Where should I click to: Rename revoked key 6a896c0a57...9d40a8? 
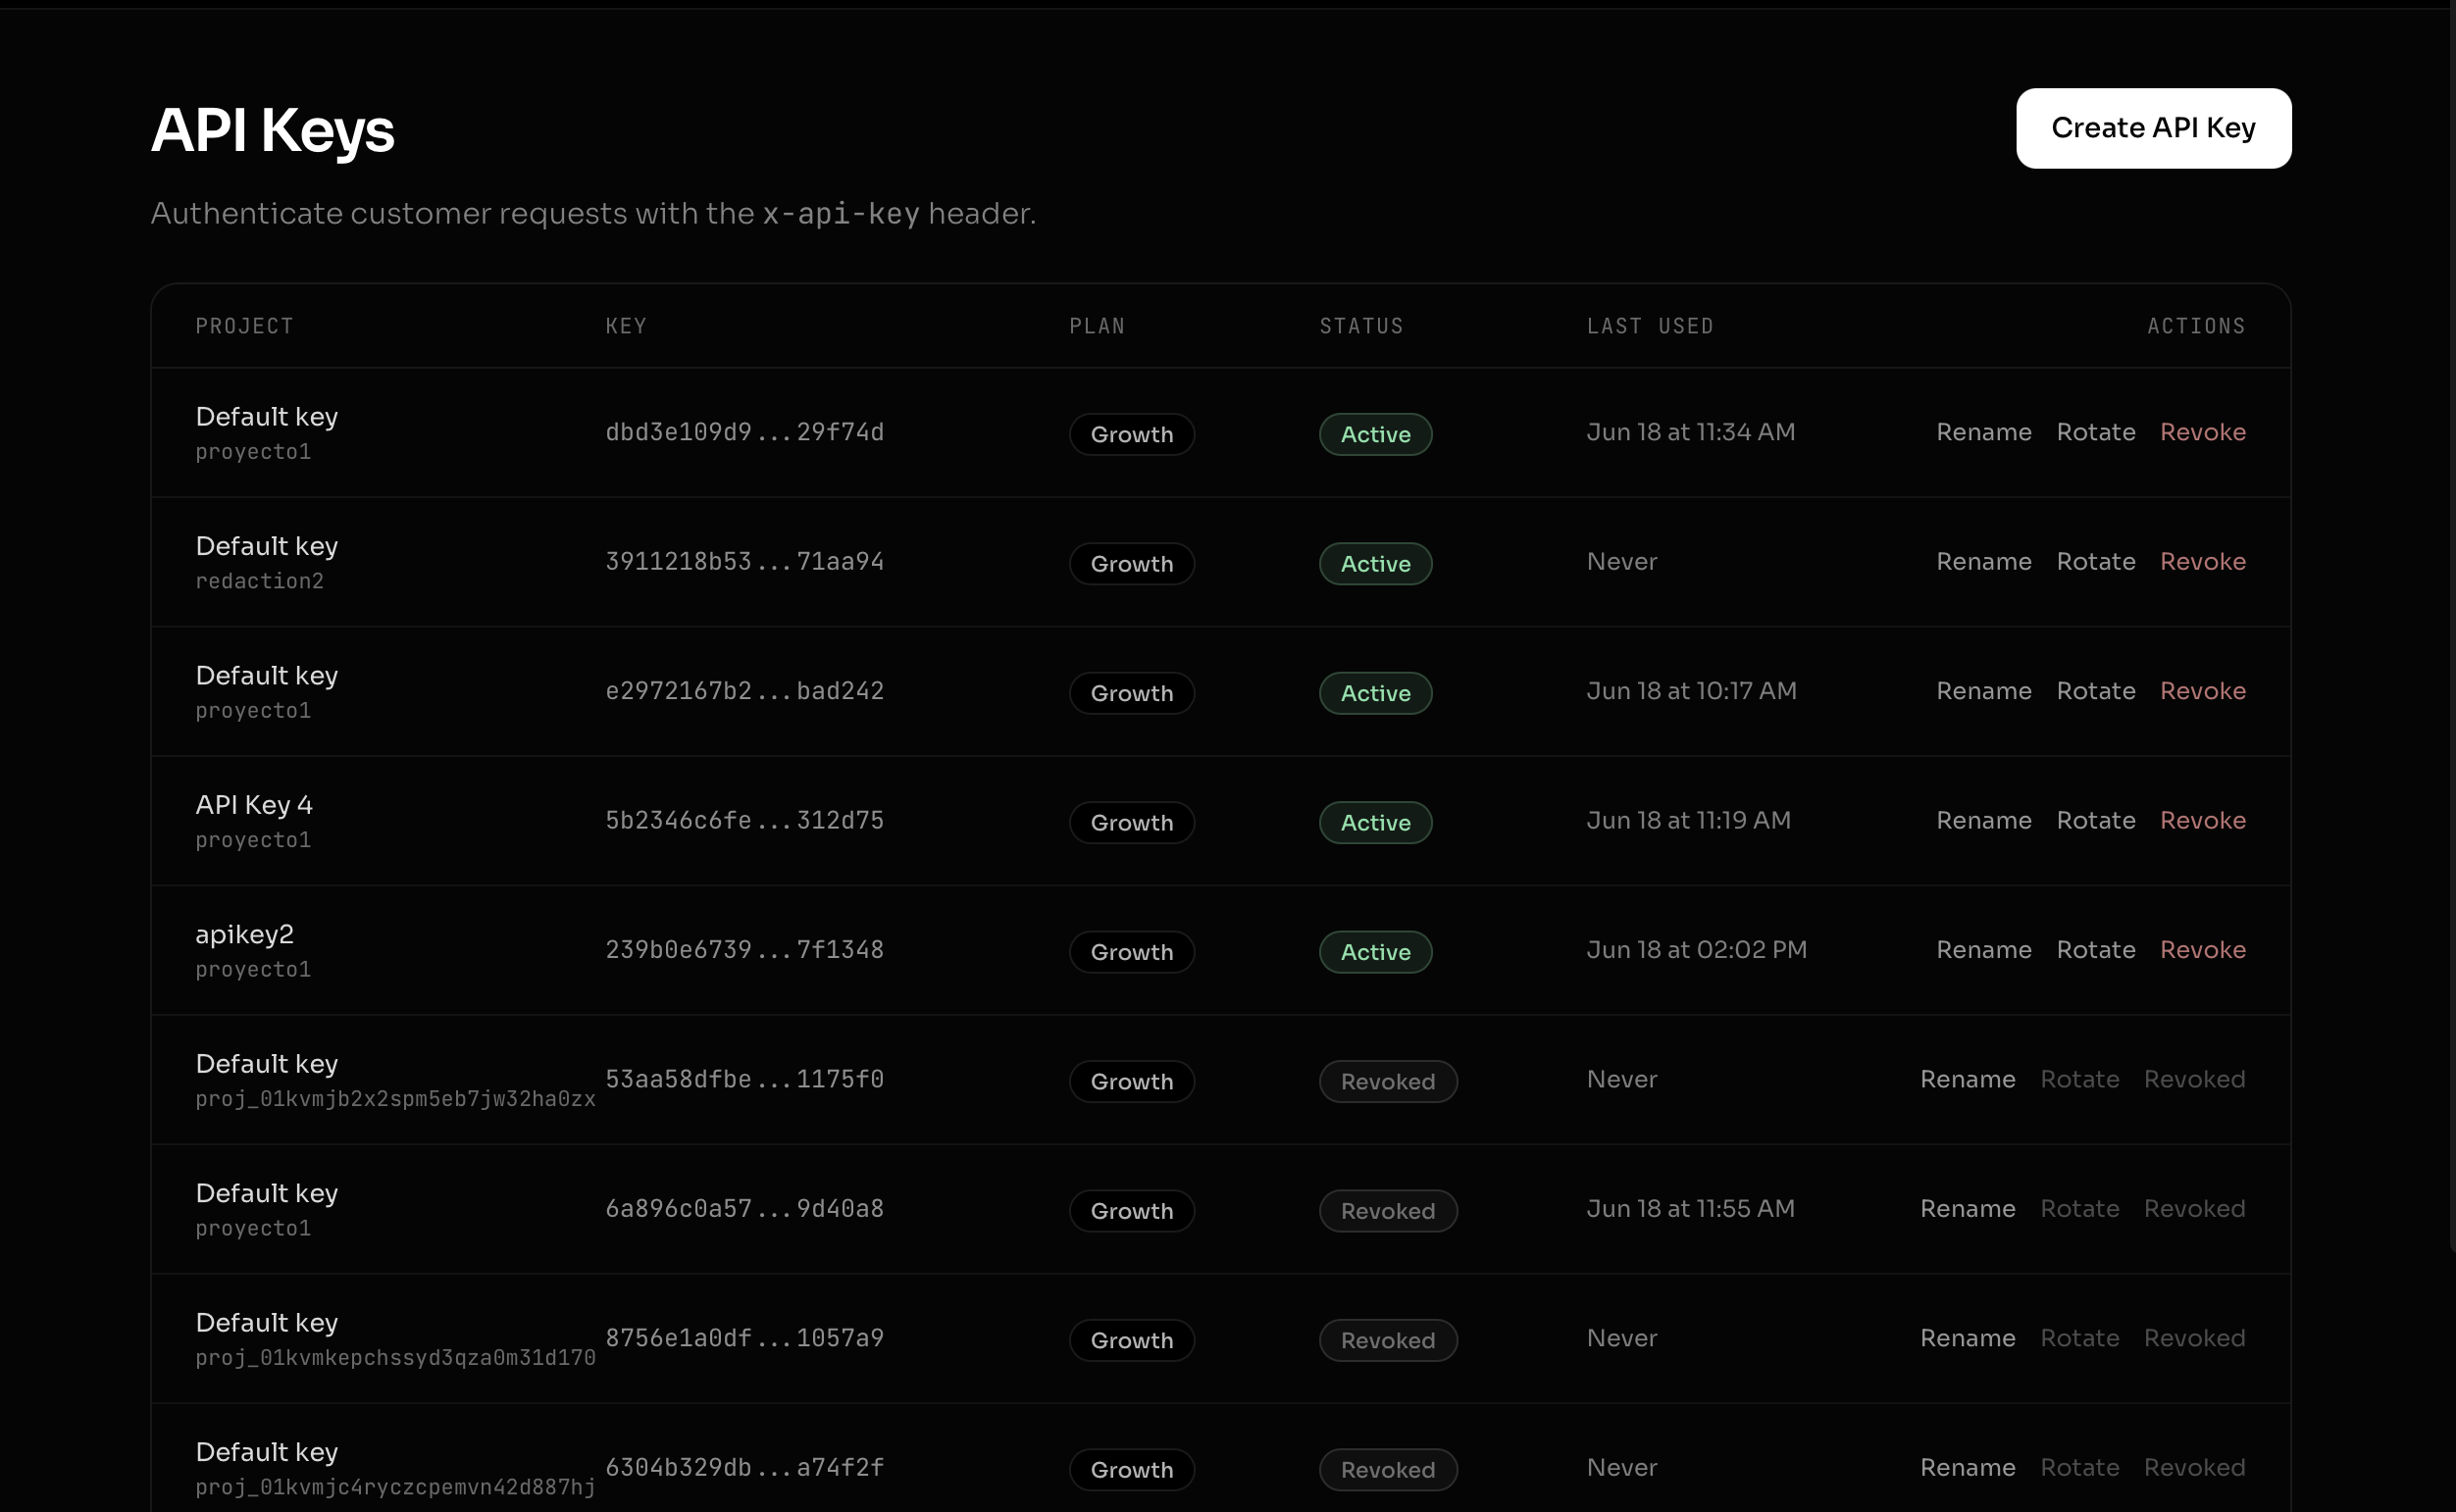point(1967,1208)
